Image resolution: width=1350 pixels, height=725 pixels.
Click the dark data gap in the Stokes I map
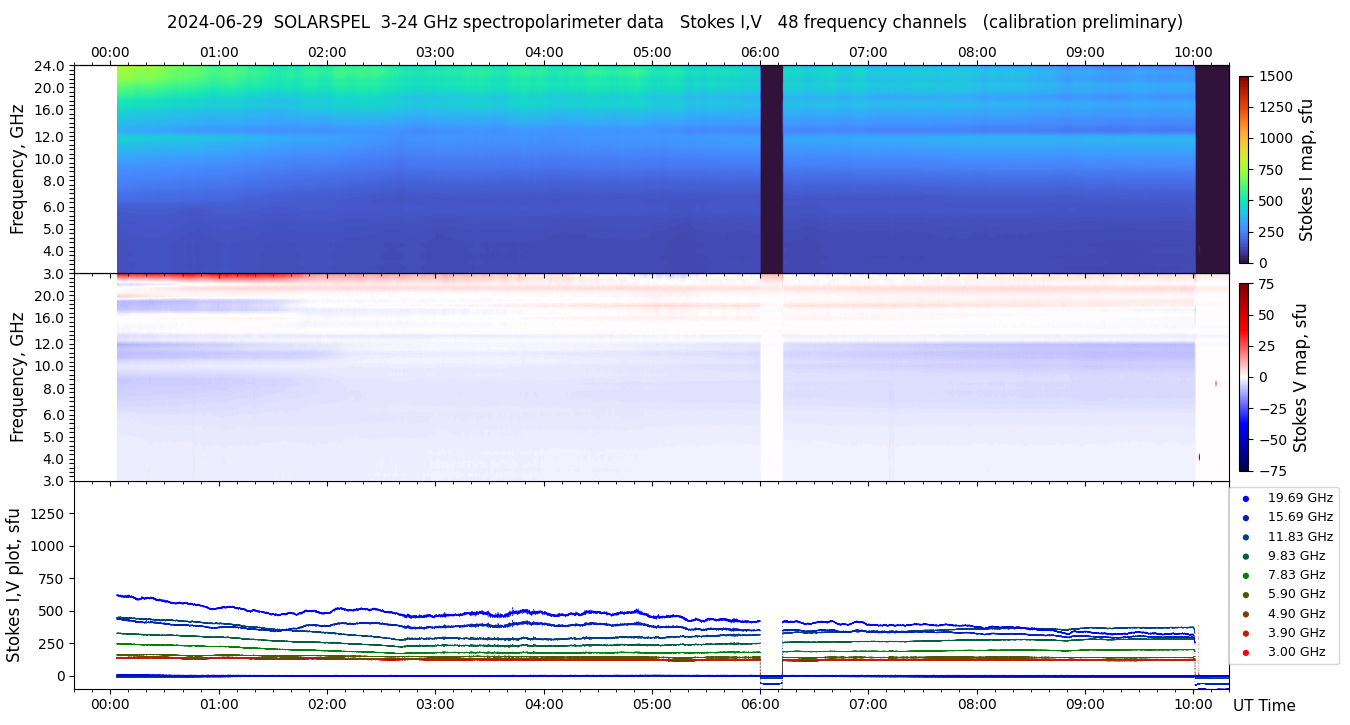pyautogui.click(x=771, y=169)
